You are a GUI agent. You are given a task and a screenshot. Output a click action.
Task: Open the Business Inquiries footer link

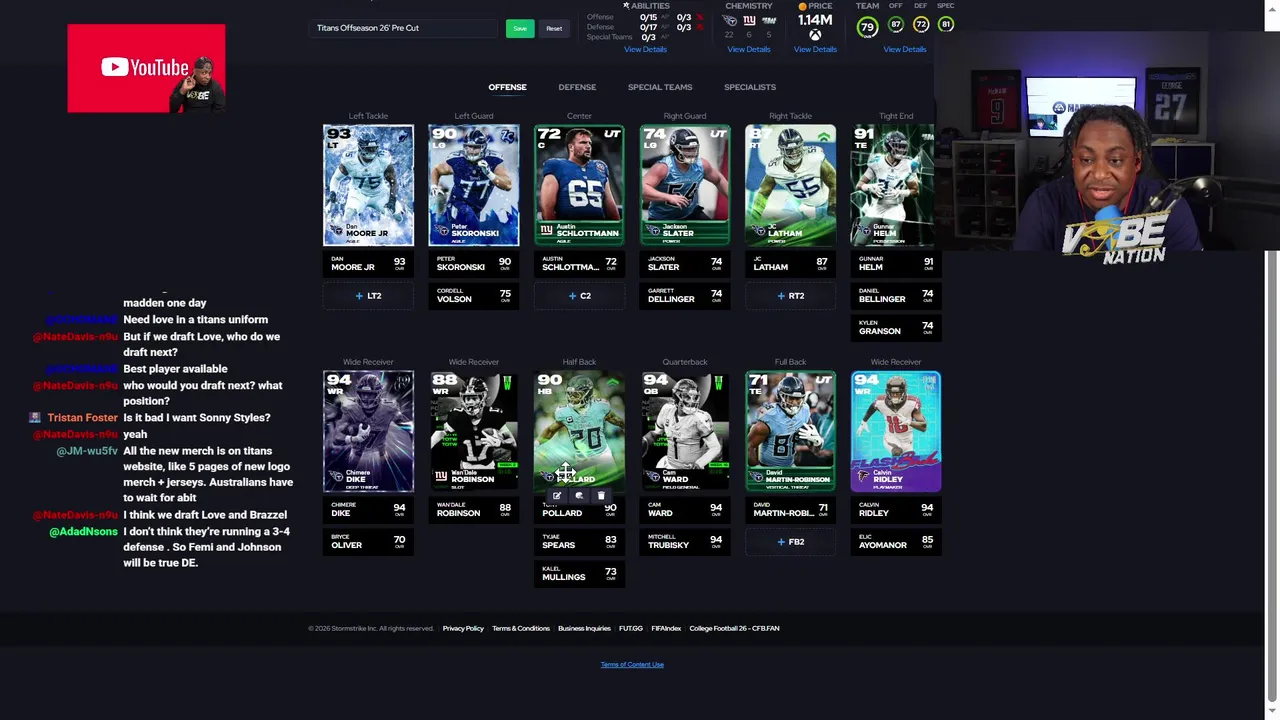(584, 628)
